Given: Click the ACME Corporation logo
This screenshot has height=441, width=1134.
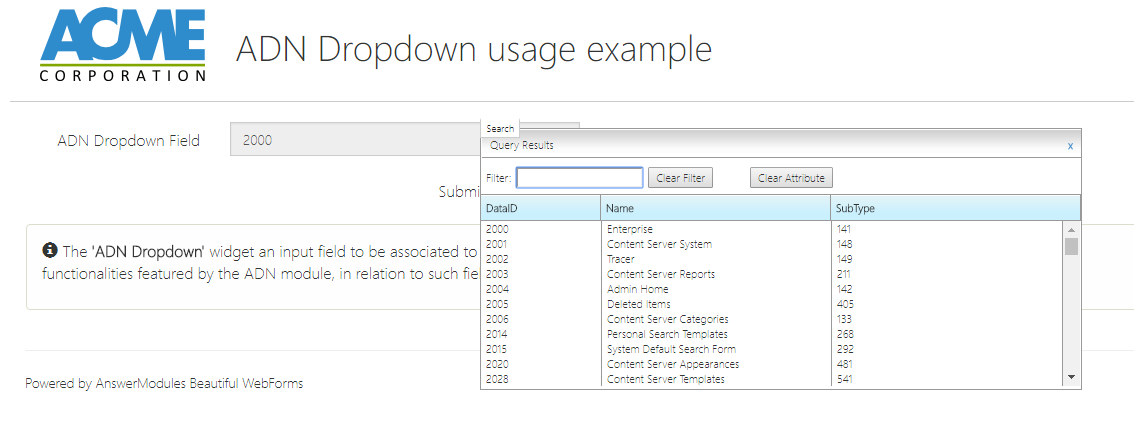Looking at the screenshot, I should click(122, 46).
